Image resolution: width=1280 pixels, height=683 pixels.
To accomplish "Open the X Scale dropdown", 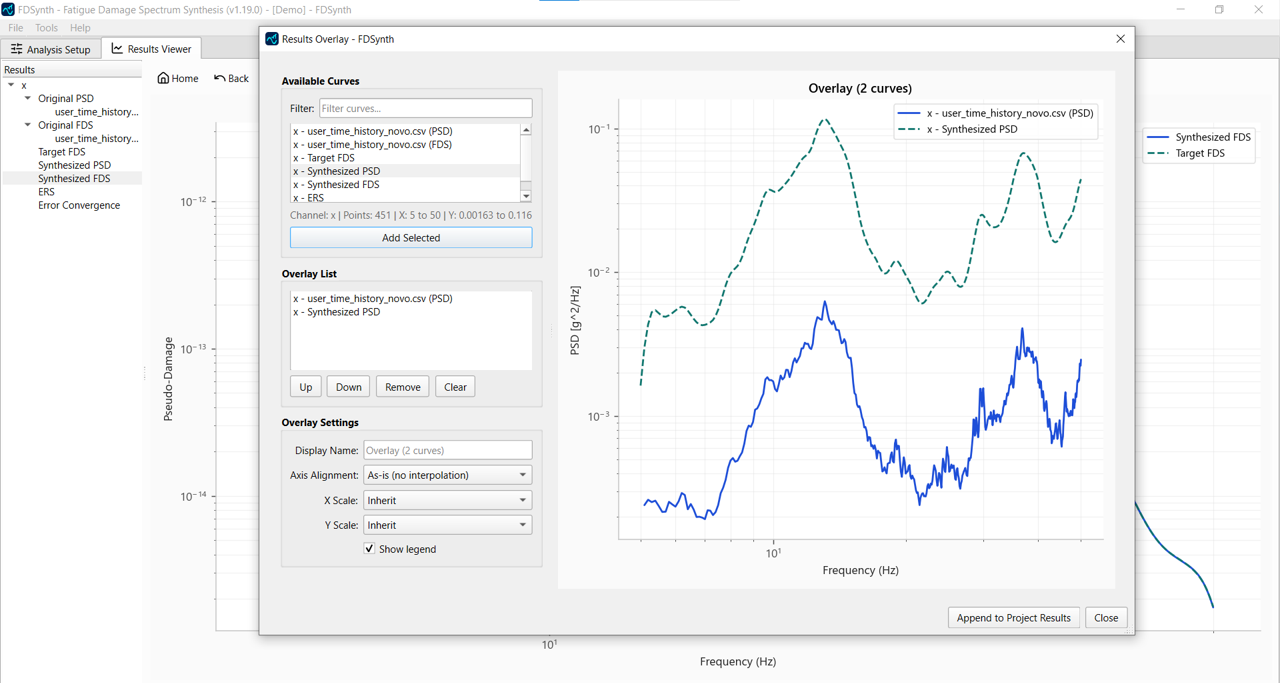I will pos(521,499).
